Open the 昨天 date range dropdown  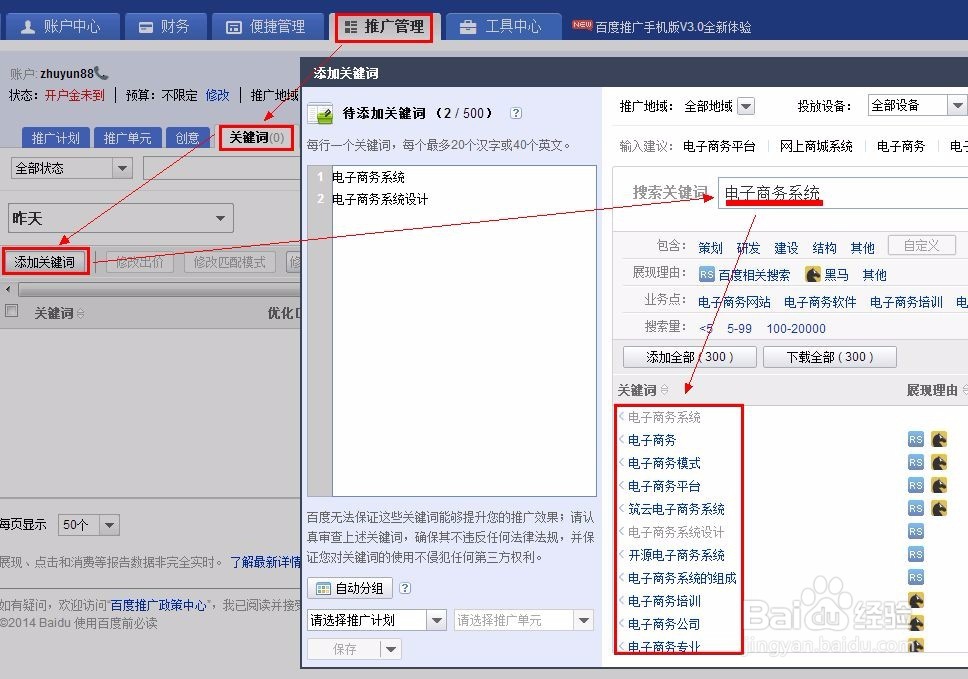120,218
